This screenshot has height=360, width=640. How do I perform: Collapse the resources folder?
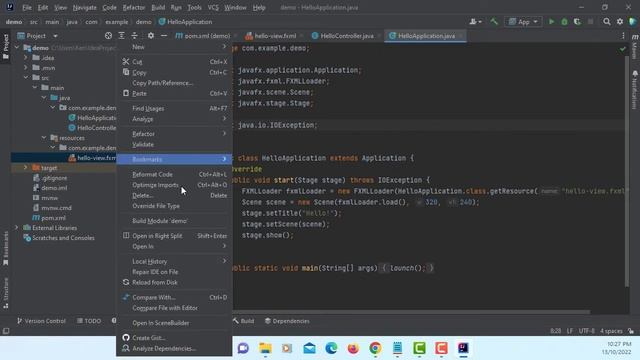(44, 138)
